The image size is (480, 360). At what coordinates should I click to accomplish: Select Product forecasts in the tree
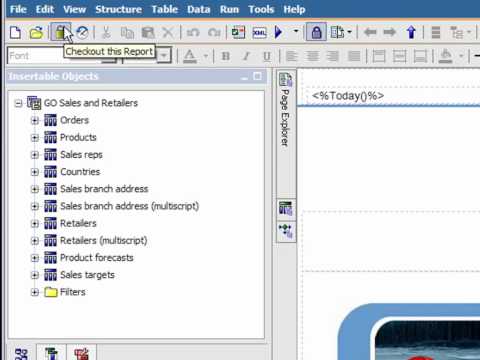coord(97,258)
